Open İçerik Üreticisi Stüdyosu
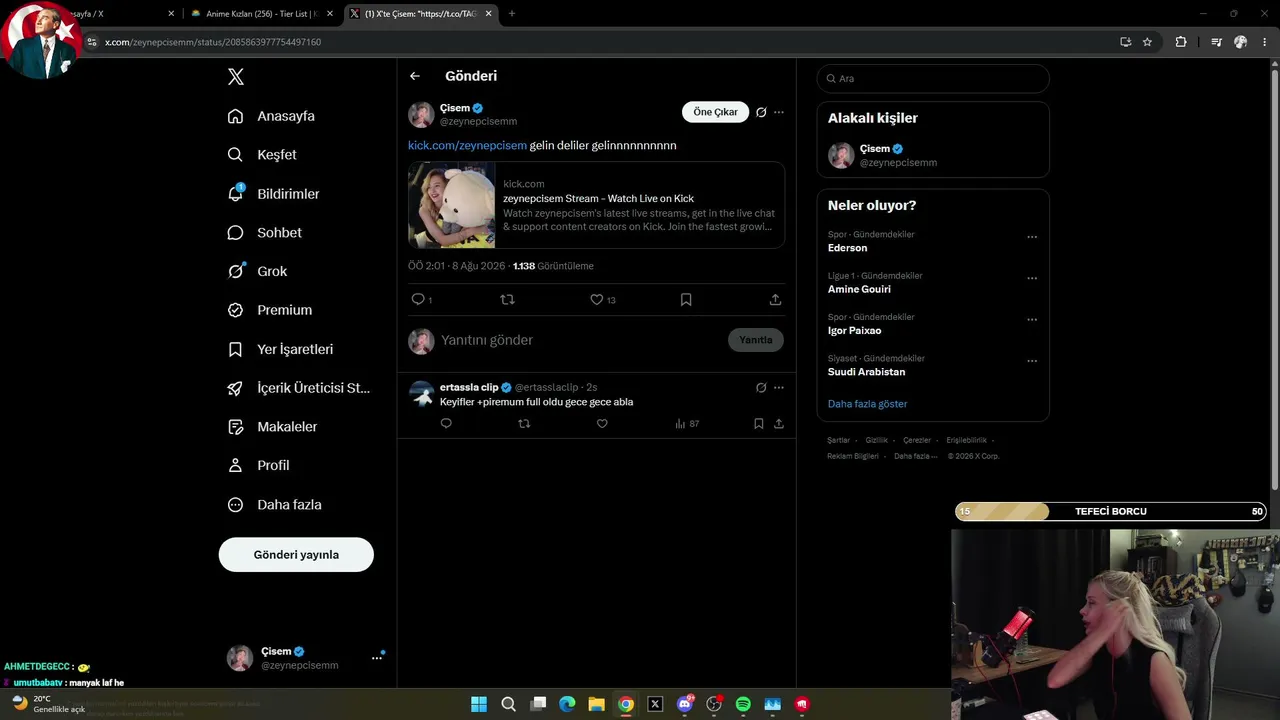 point(299,388)
